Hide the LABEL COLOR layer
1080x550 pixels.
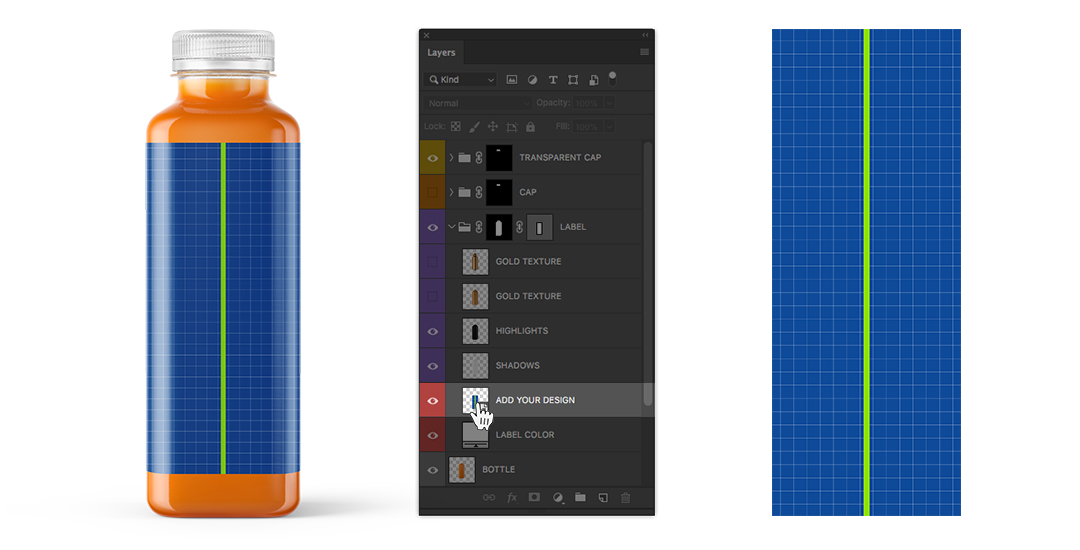[433, 436]
